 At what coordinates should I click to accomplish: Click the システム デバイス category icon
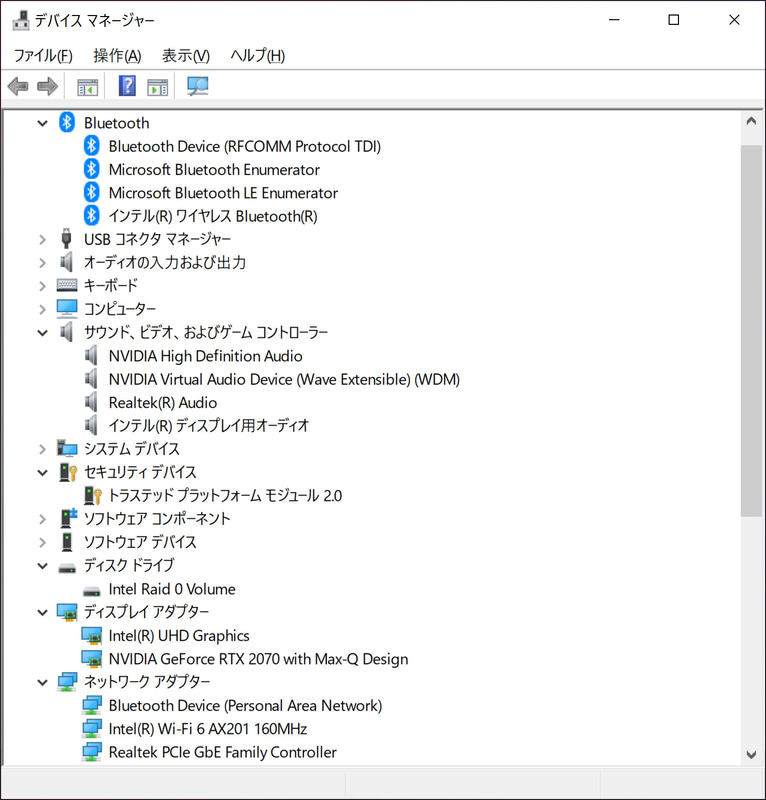[x=67, y=448]
